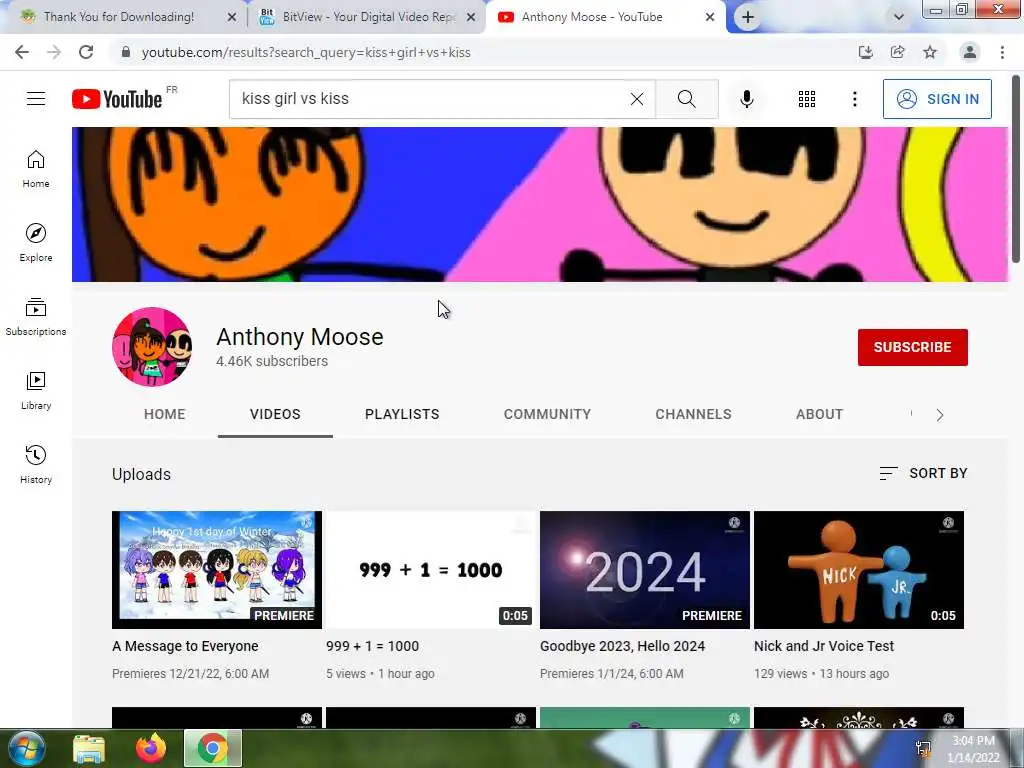Open YouTube settings three-dot menu
The image size is (1024, 768).
tap(854, 99)
